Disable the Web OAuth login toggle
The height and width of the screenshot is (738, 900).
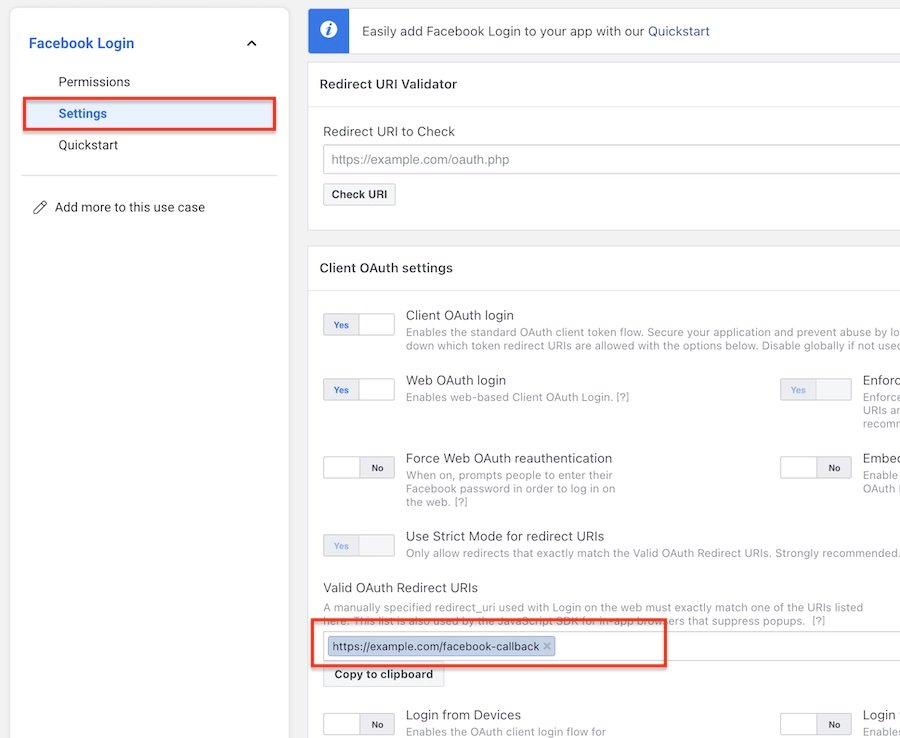pyautogui.click(x=359, y=390)
